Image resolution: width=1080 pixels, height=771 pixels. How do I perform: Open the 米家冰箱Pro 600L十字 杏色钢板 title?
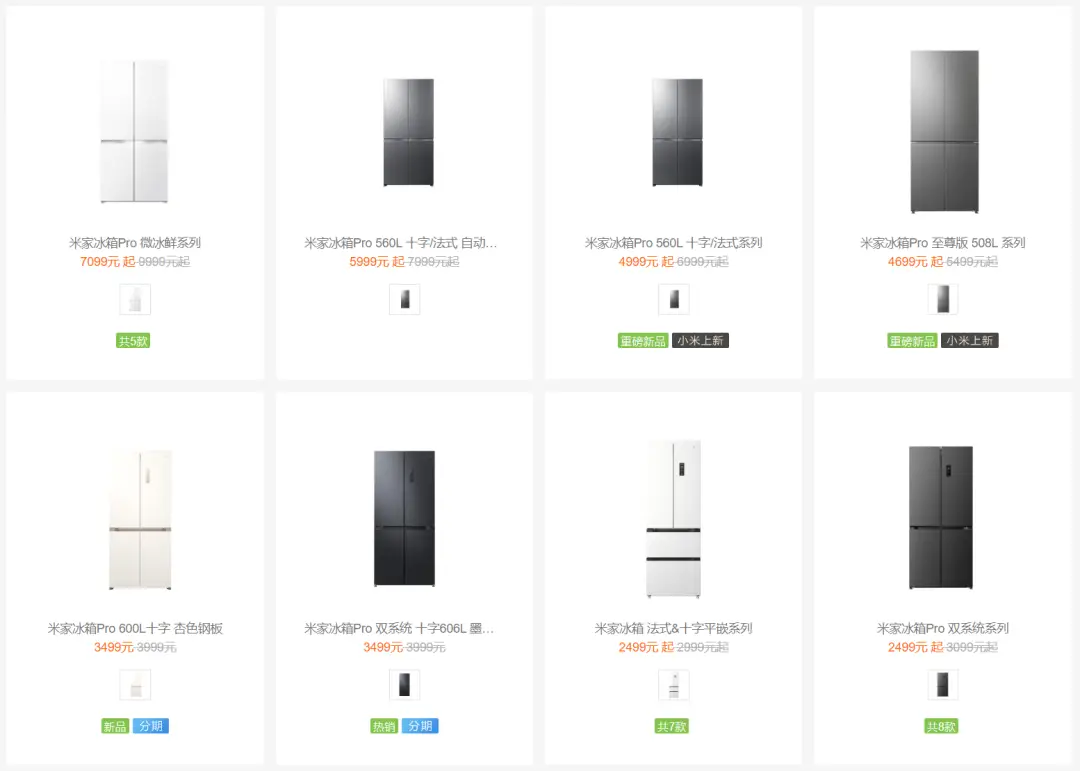click(x=135, y=628)
